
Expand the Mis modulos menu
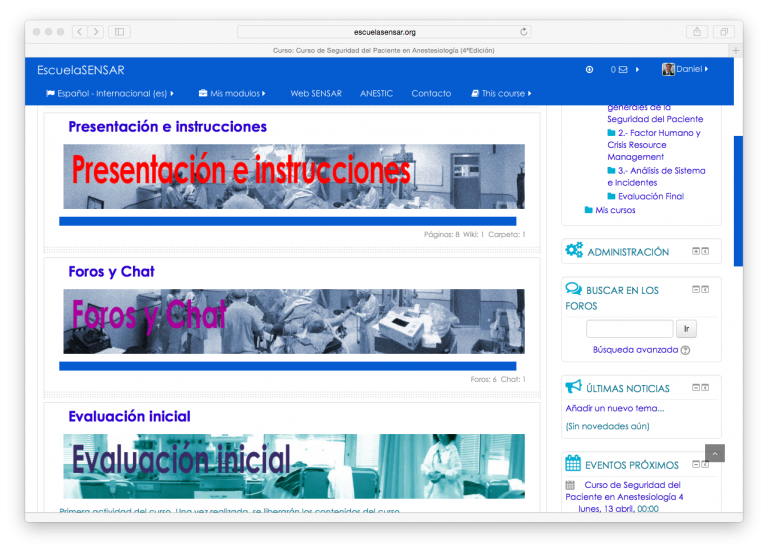(232, 94)
